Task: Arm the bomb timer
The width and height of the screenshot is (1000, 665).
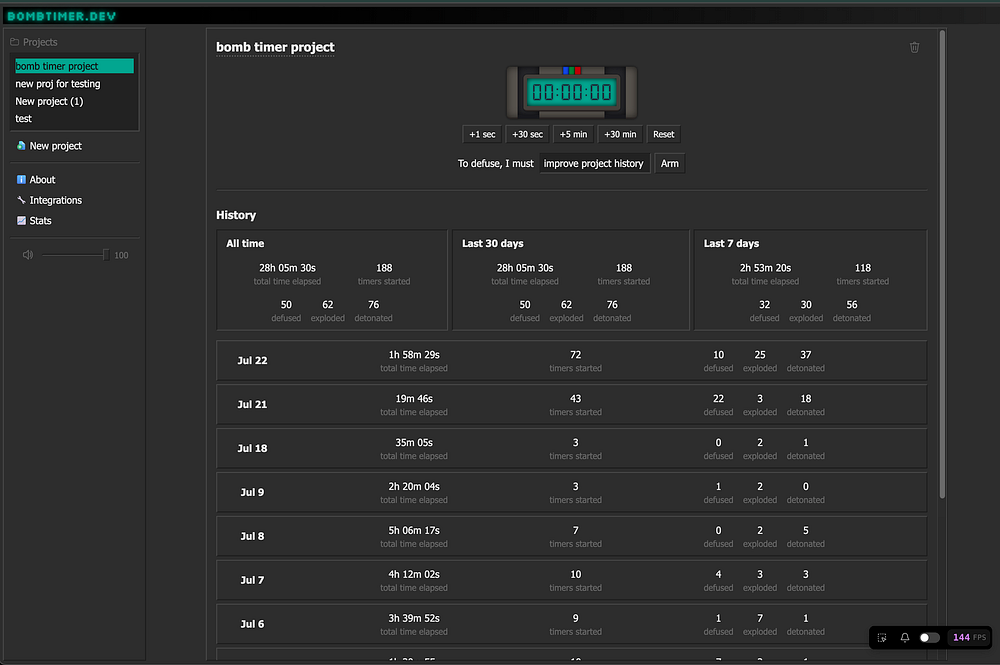Action: 670,163
